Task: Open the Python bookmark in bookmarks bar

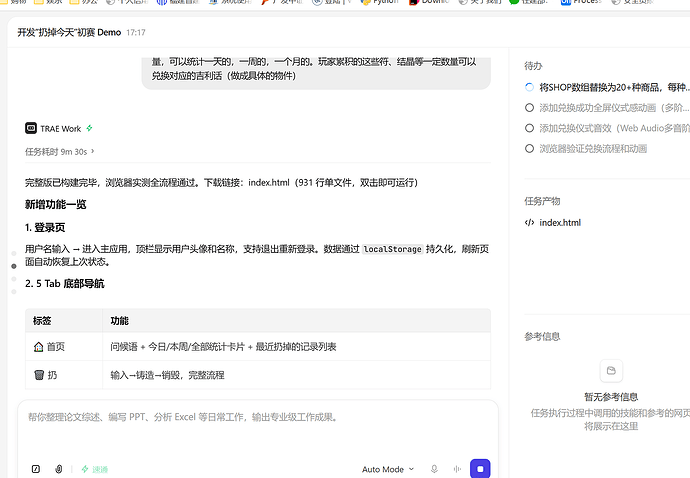Action: [380, 3]
